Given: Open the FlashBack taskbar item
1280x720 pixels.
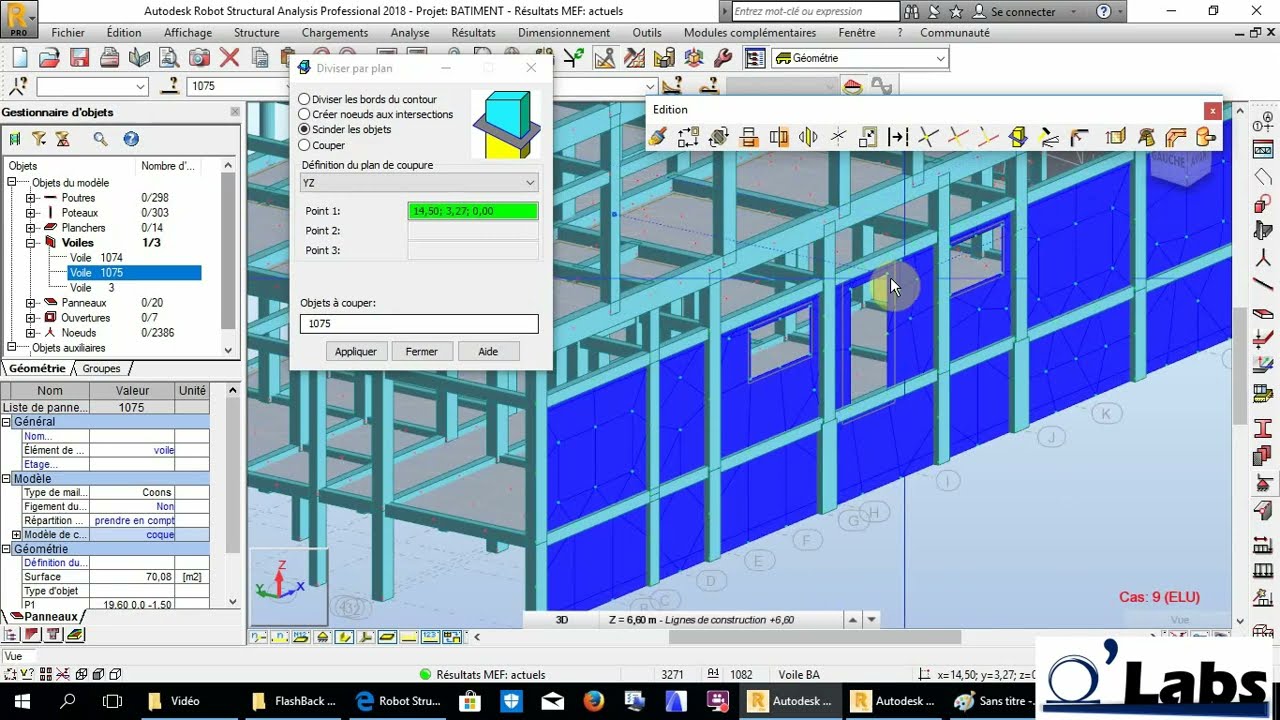Looking at the screenshot, I should click(x=294, y=701).
